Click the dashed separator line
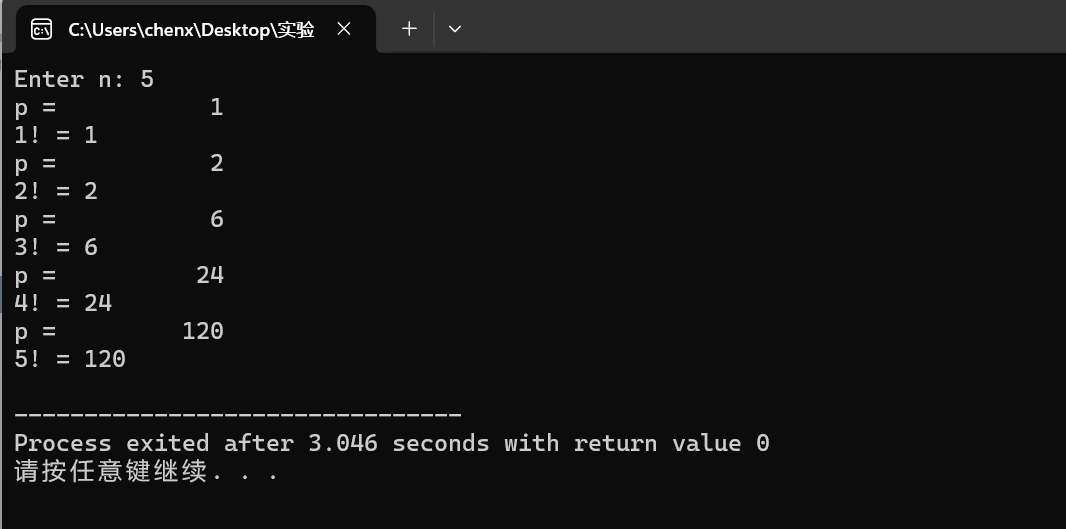Screen dimensions: 1066x529 click(238, 414)
